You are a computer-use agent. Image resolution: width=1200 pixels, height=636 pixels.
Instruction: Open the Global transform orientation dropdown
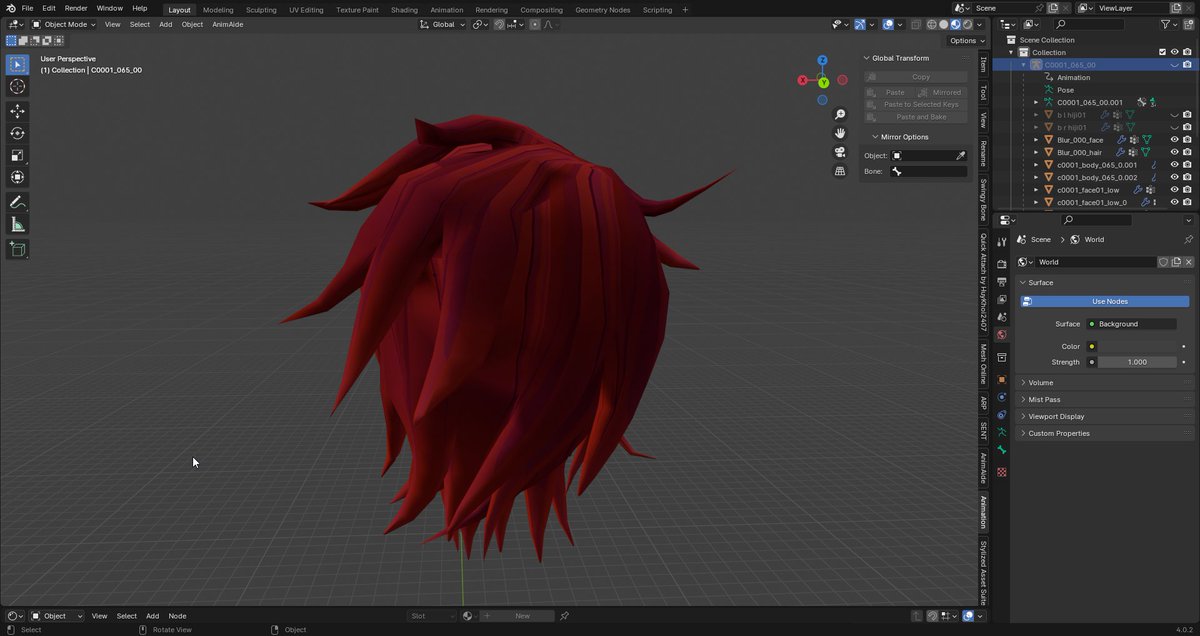(442, 24)
